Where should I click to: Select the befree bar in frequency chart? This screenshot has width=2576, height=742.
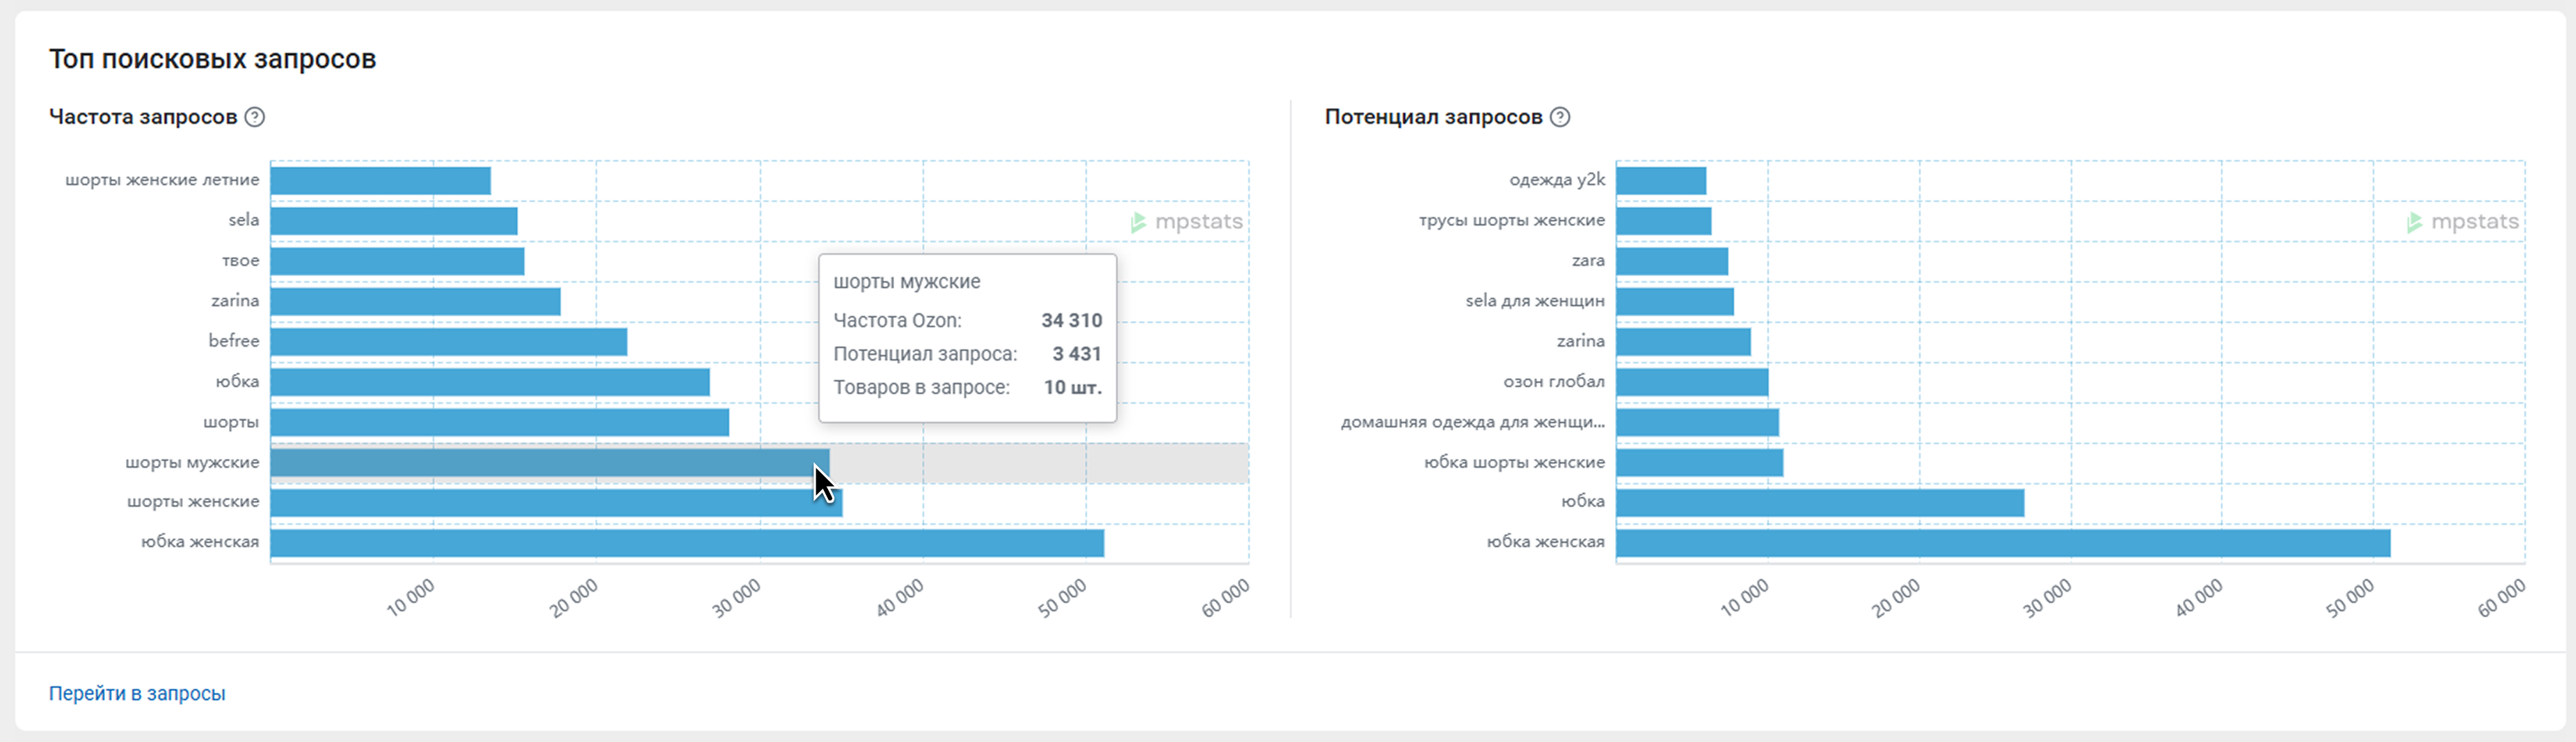(x=448, y=342)
